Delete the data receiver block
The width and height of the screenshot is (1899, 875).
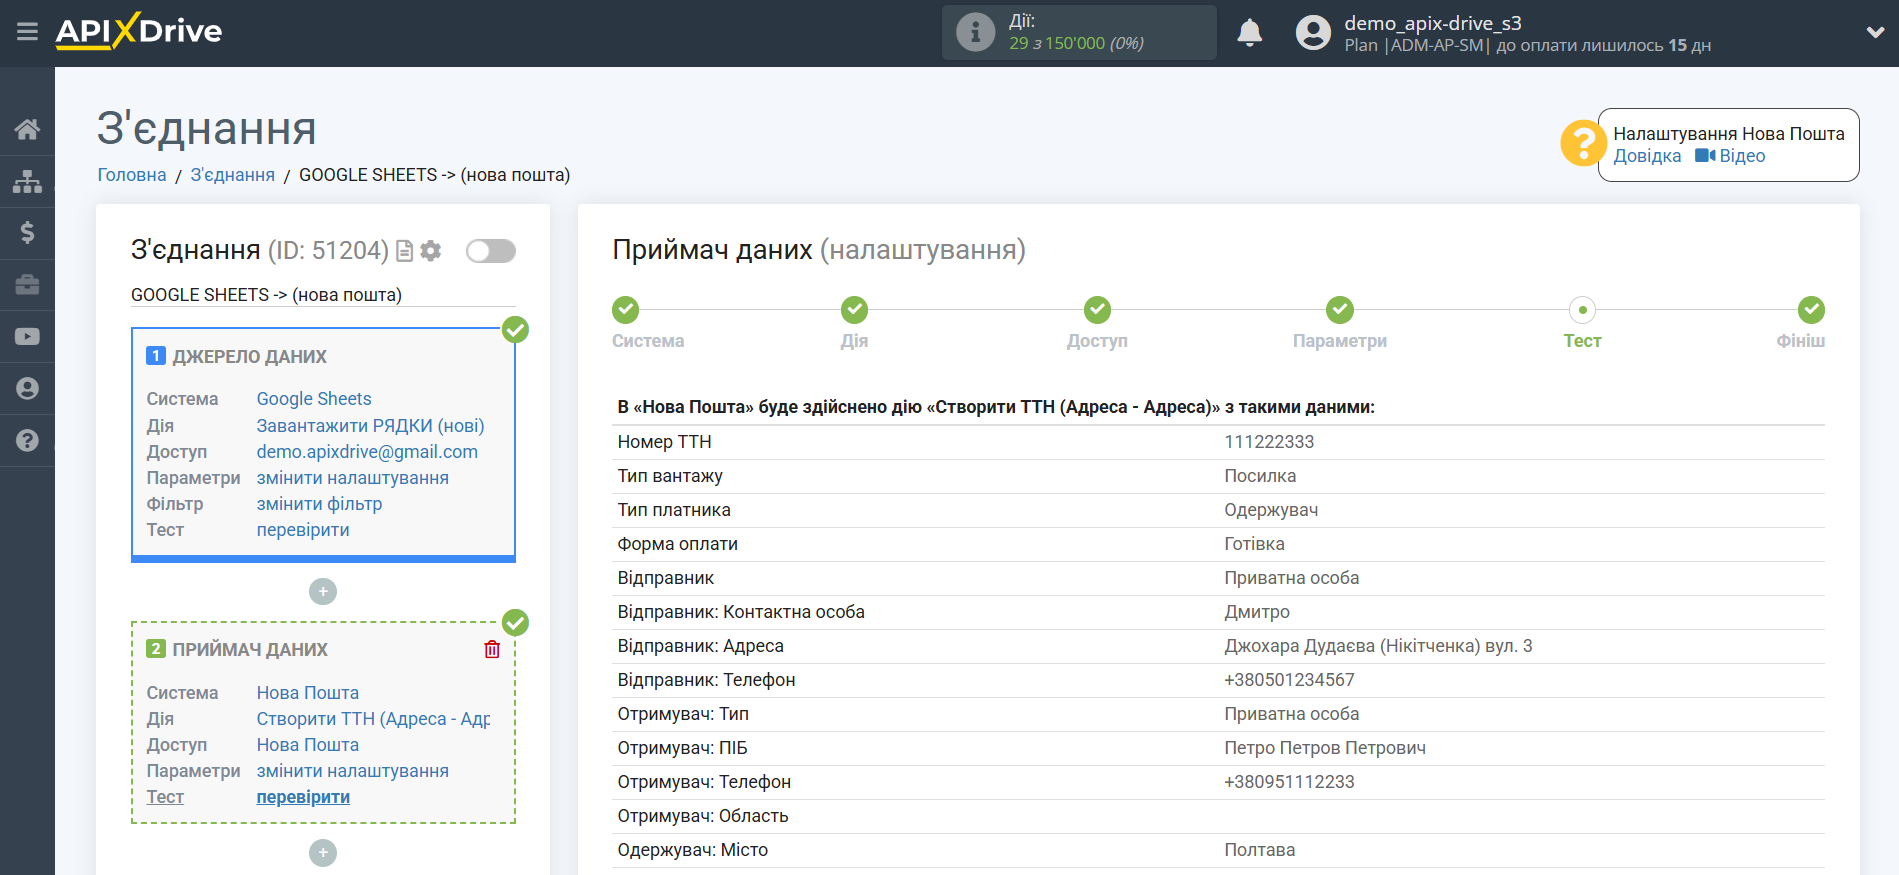(492, 650)
